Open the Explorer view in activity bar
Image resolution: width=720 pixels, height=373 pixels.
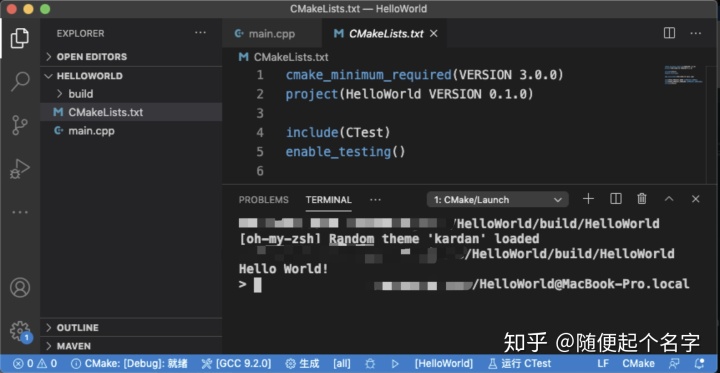[x=20, y=38]
